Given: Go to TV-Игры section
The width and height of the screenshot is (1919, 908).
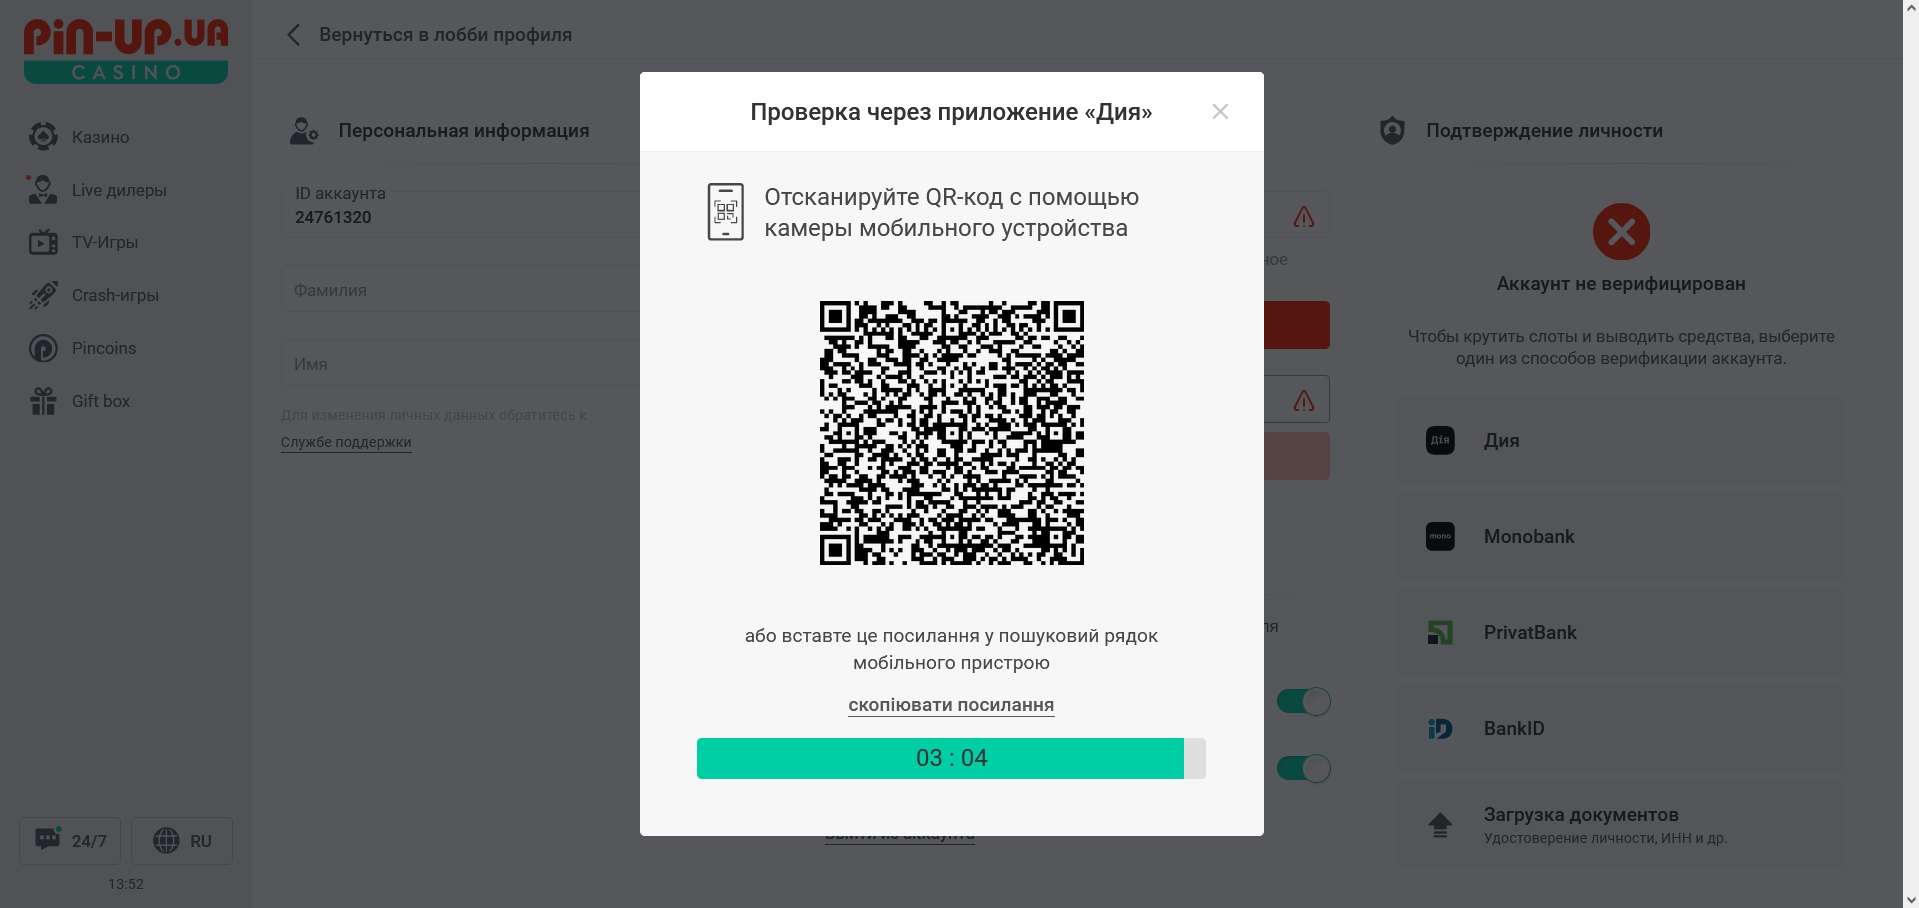Looking at the screenshot, I should [x=105, y=242].
